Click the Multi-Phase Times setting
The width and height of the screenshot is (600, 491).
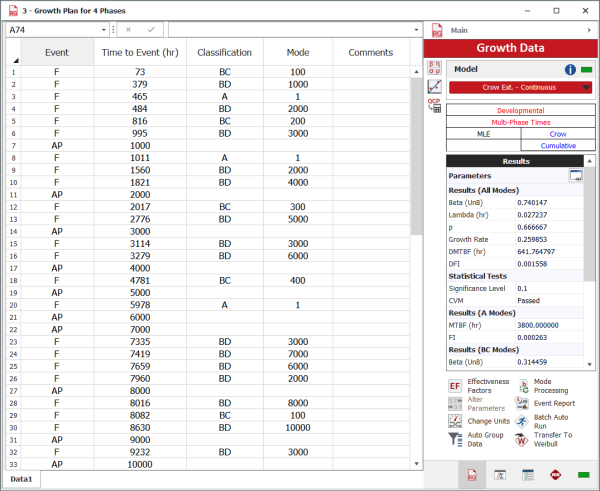[520, 121]
